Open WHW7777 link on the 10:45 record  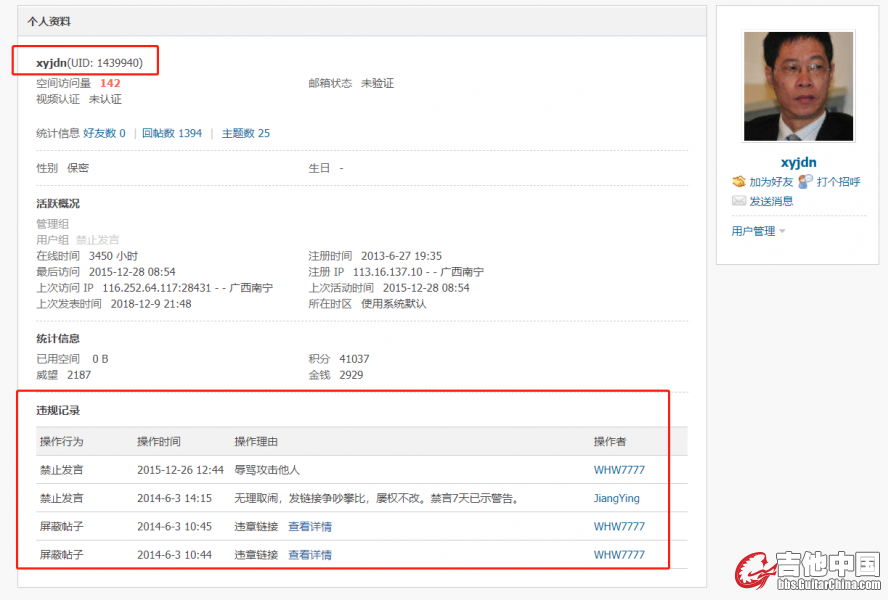[619, 526]
